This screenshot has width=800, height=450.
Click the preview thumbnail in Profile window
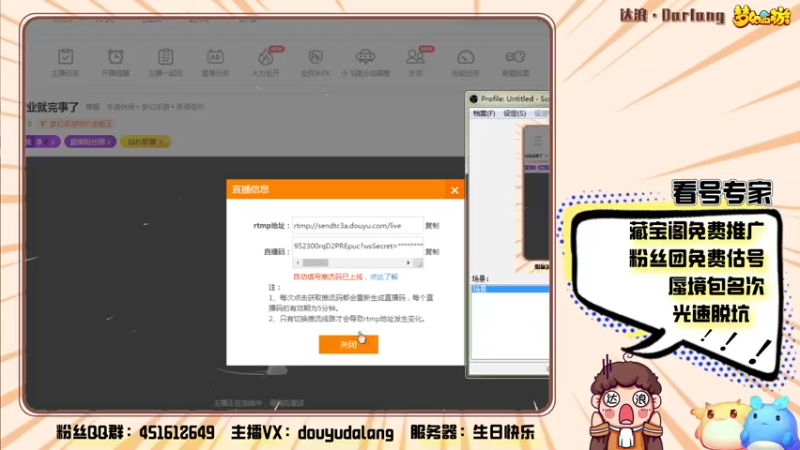pos(536,193)
